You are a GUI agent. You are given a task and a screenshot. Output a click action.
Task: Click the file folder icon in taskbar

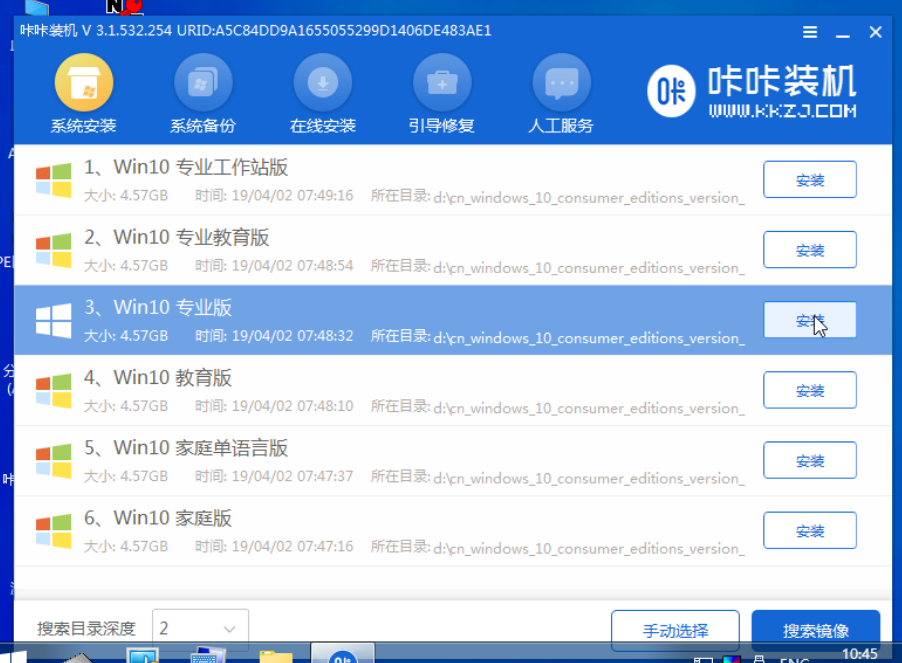pyautogui.click(x=275, y=656)
